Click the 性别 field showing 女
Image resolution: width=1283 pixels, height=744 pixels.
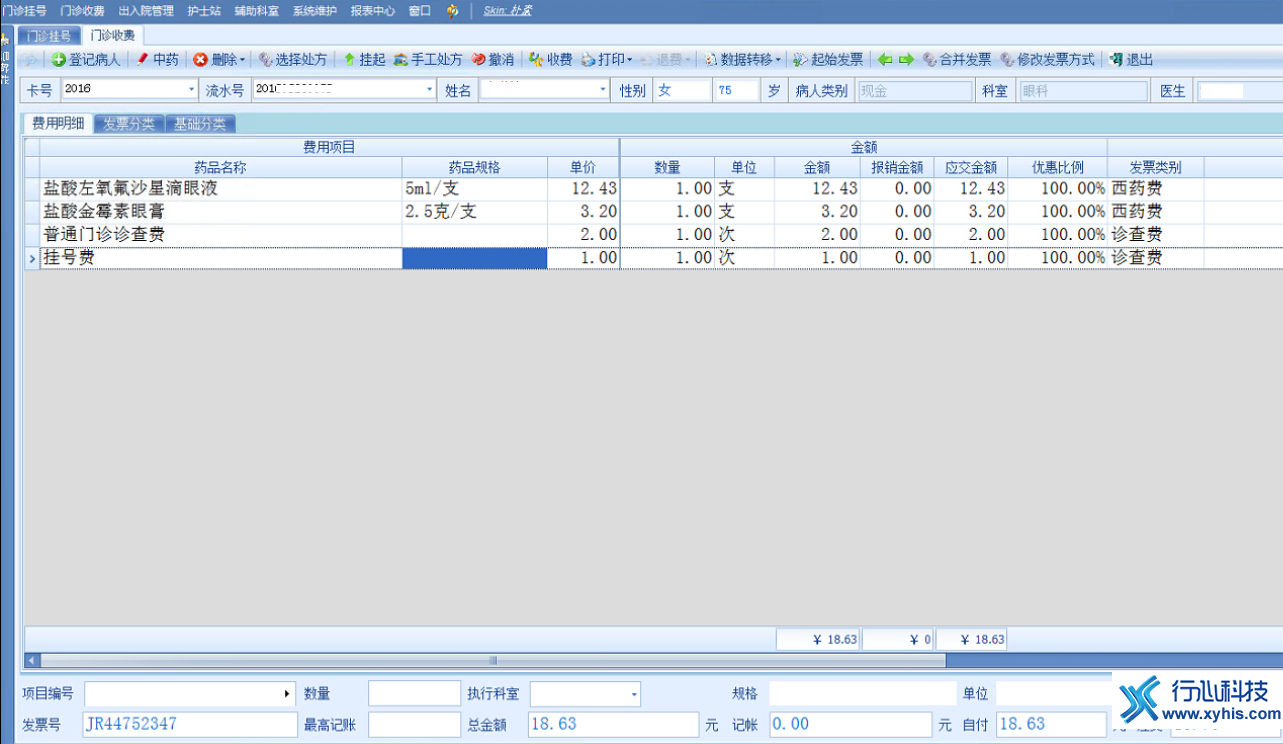click(x=681, y=90)
